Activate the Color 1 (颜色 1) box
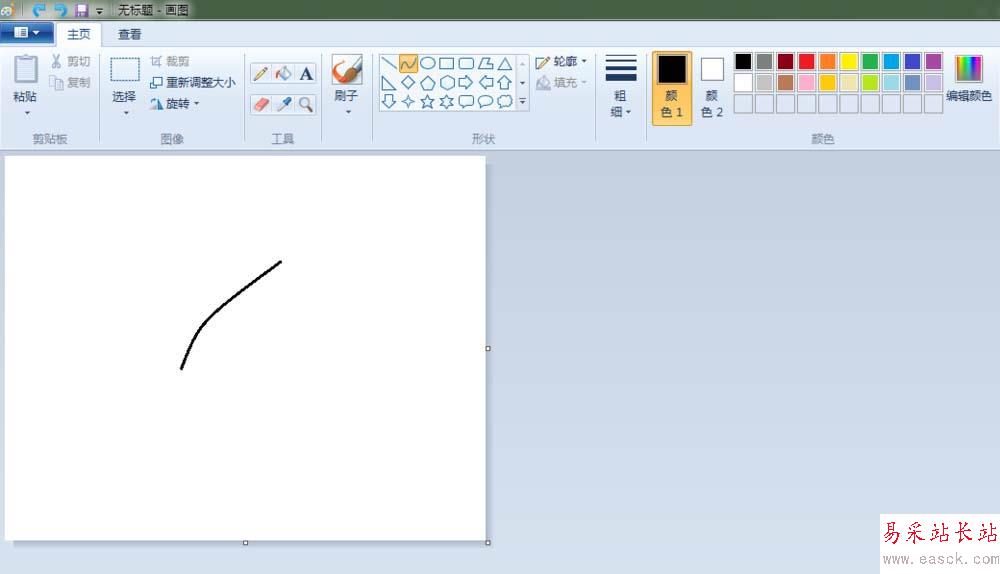1000x574 pixels. (x=672, y=88)
